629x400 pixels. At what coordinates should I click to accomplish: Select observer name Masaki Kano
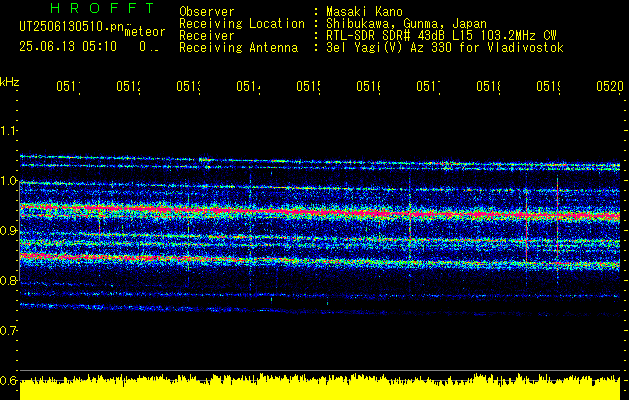pos(364,12)
